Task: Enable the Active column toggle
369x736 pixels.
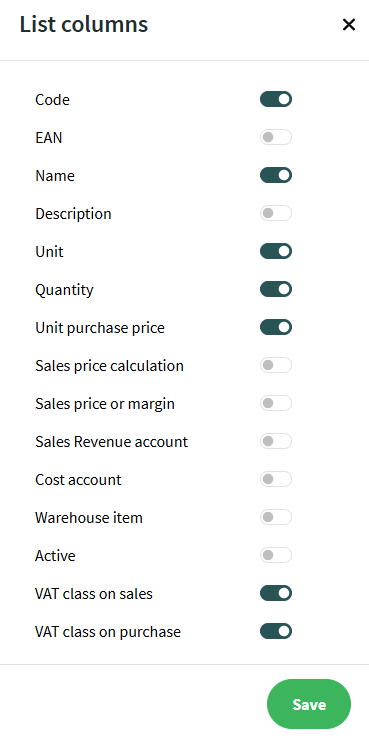Action: pyautogui.click(x=276, y=555)
